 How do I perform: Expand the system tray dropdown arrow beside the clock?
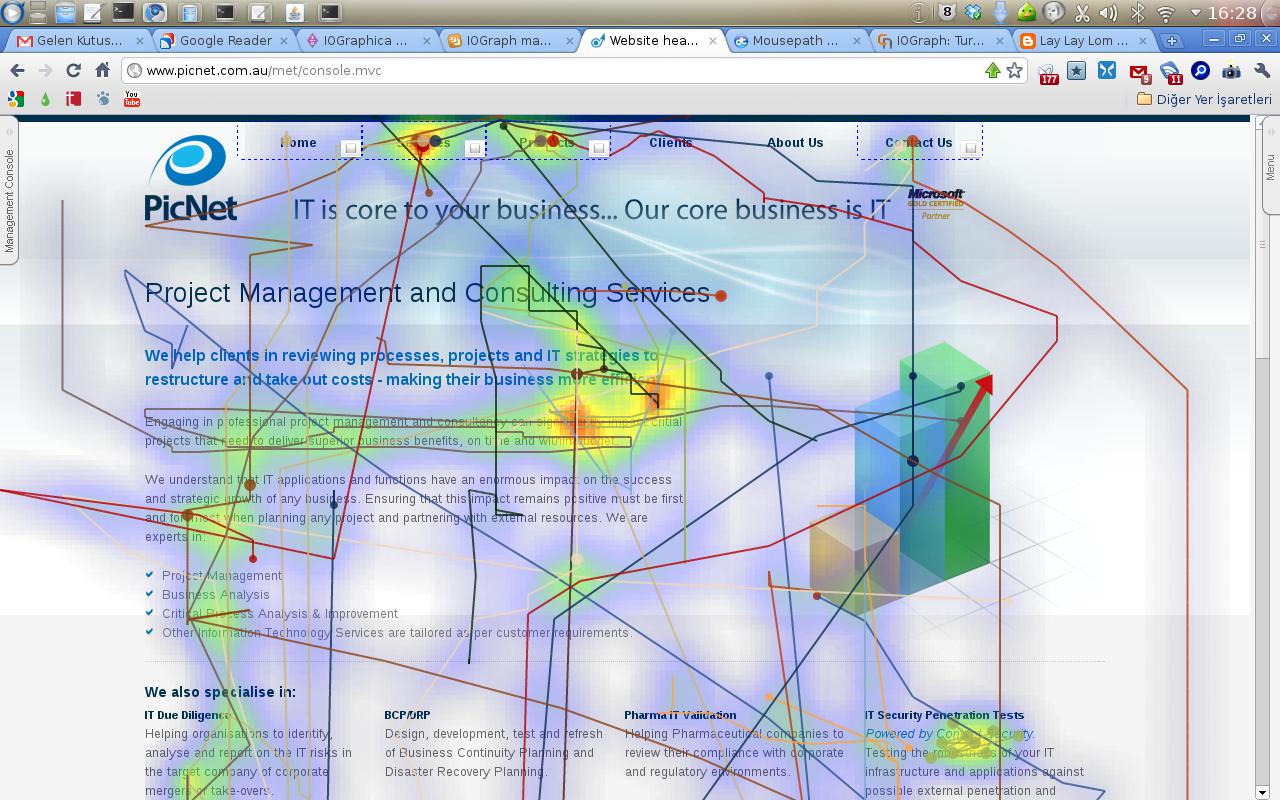[x=1196, y=13]
